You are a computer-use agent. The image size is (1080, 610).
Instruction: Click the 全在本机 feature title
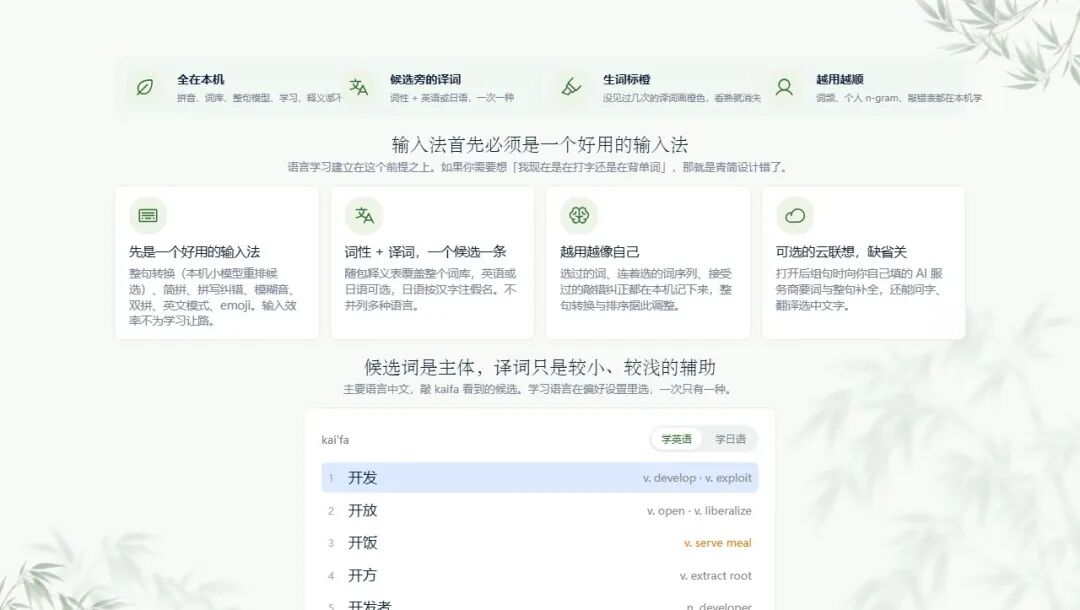point(200,79)
